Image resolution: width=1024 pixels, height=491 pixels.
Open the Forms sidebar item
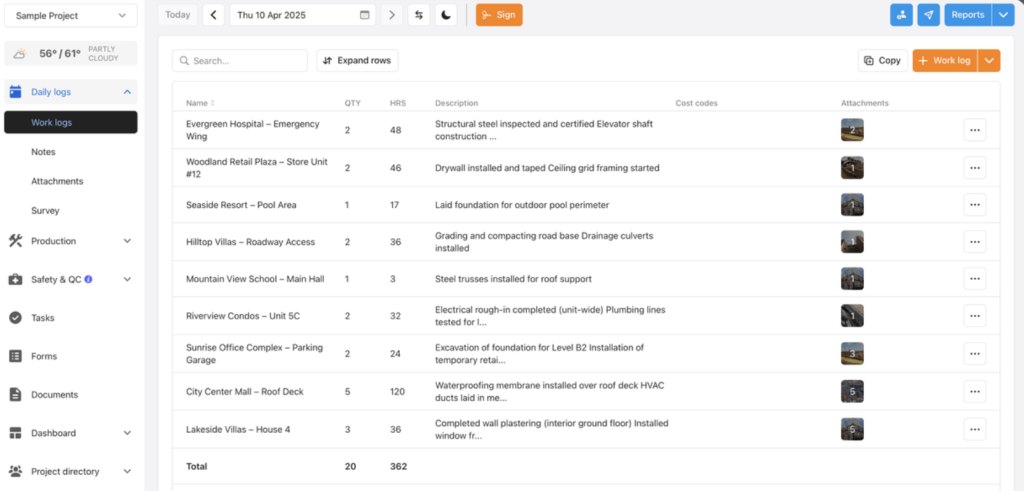point(43,356)
